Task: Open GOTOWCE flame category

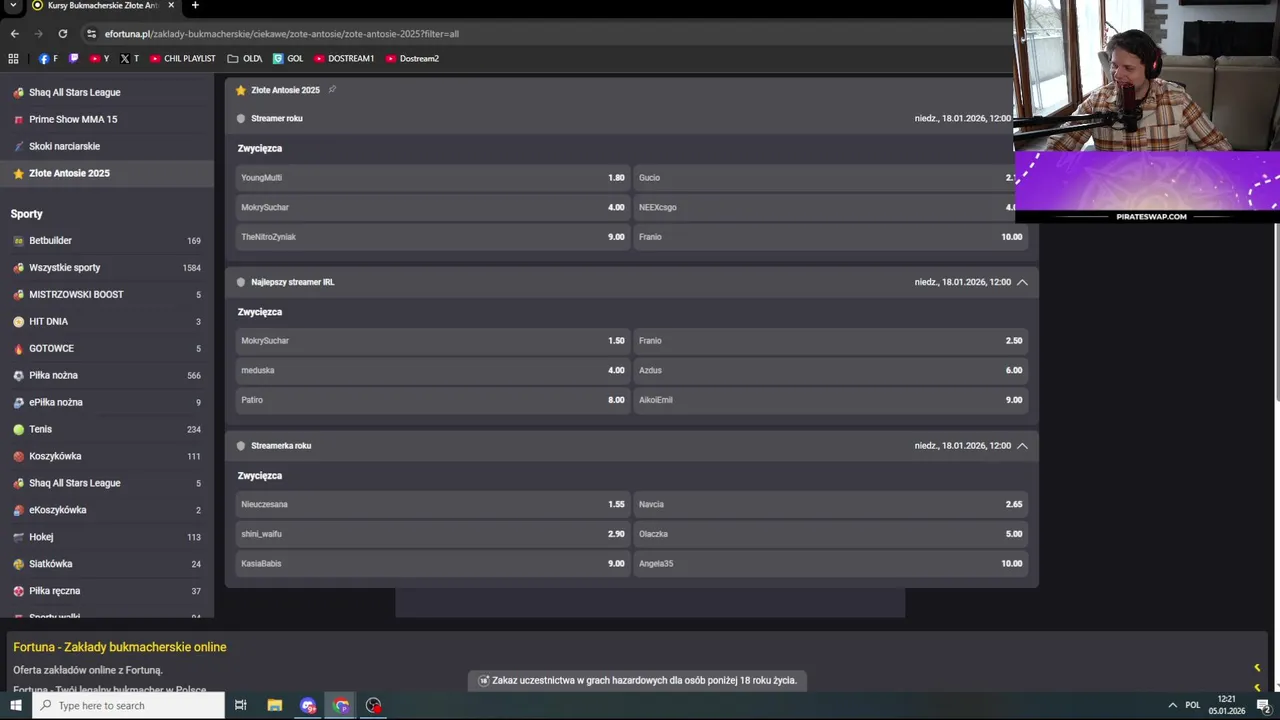Action: (x=107, y=348)
